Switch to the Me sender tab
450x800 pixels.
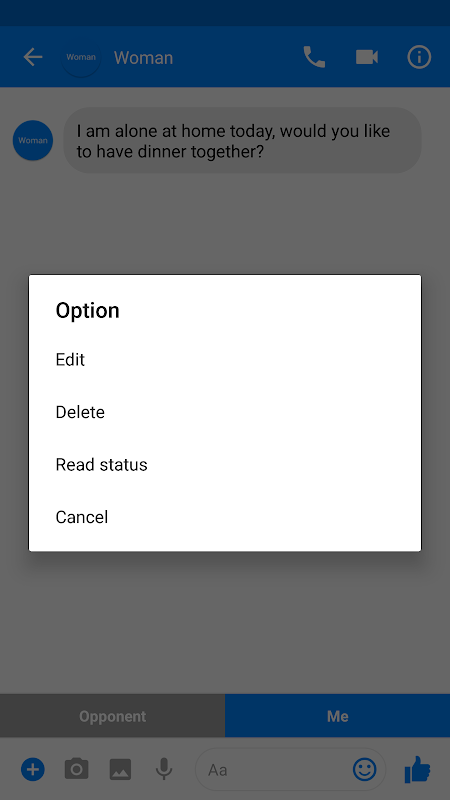(x=337, y=716)
